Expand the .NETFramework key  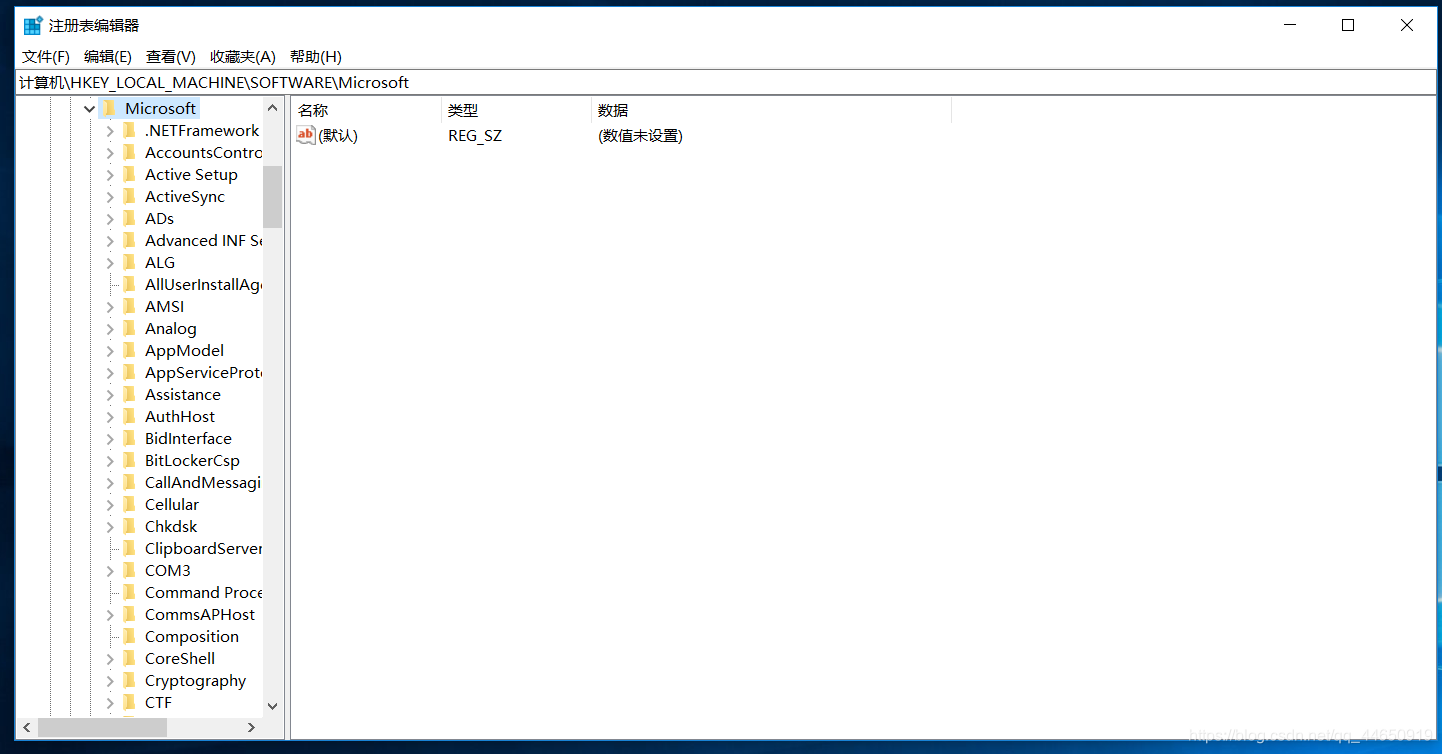tap(110, 130)
